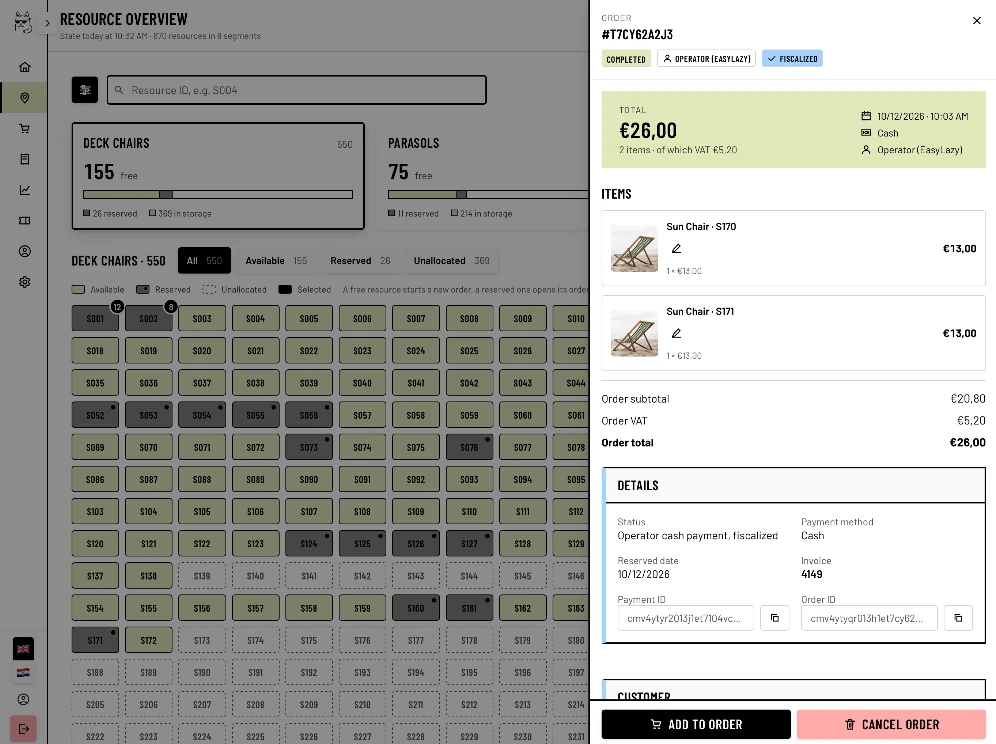Close the order panel
The width and height of the screenshot is (996, 744).
[x=977, y=20]
